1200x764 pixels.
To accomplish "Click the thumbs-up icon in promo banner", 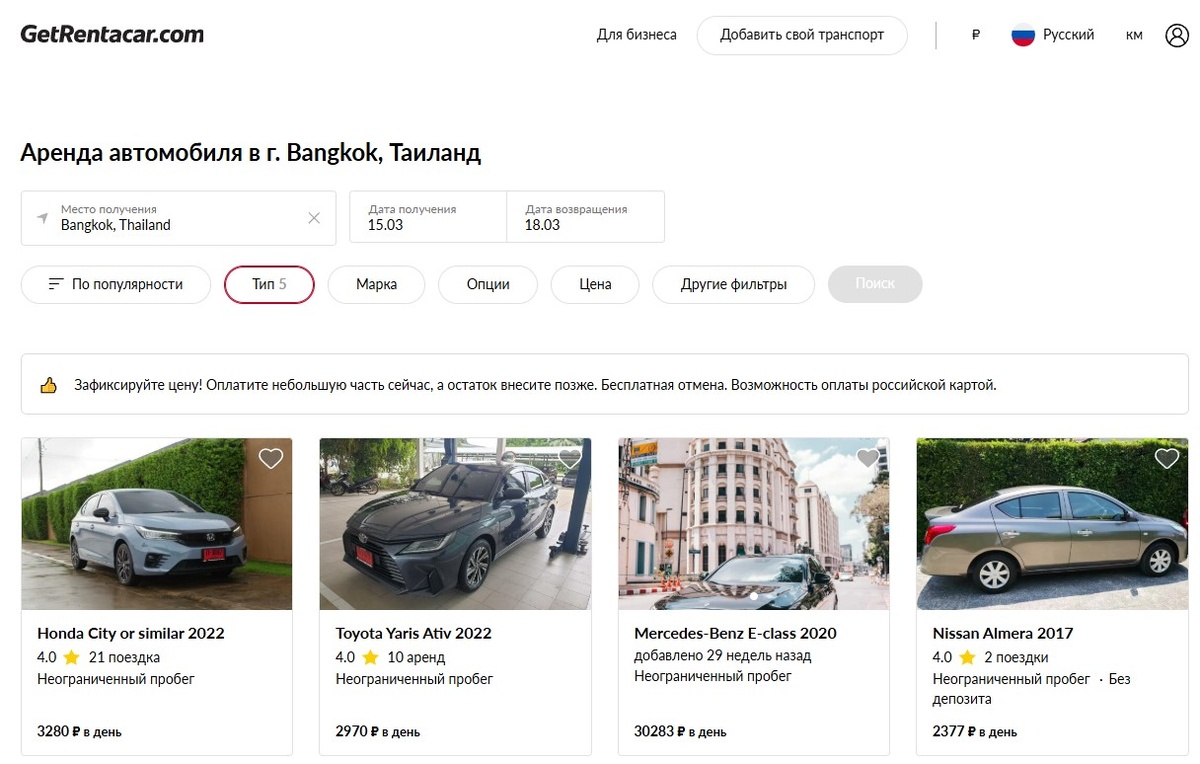I will point(48,385).
